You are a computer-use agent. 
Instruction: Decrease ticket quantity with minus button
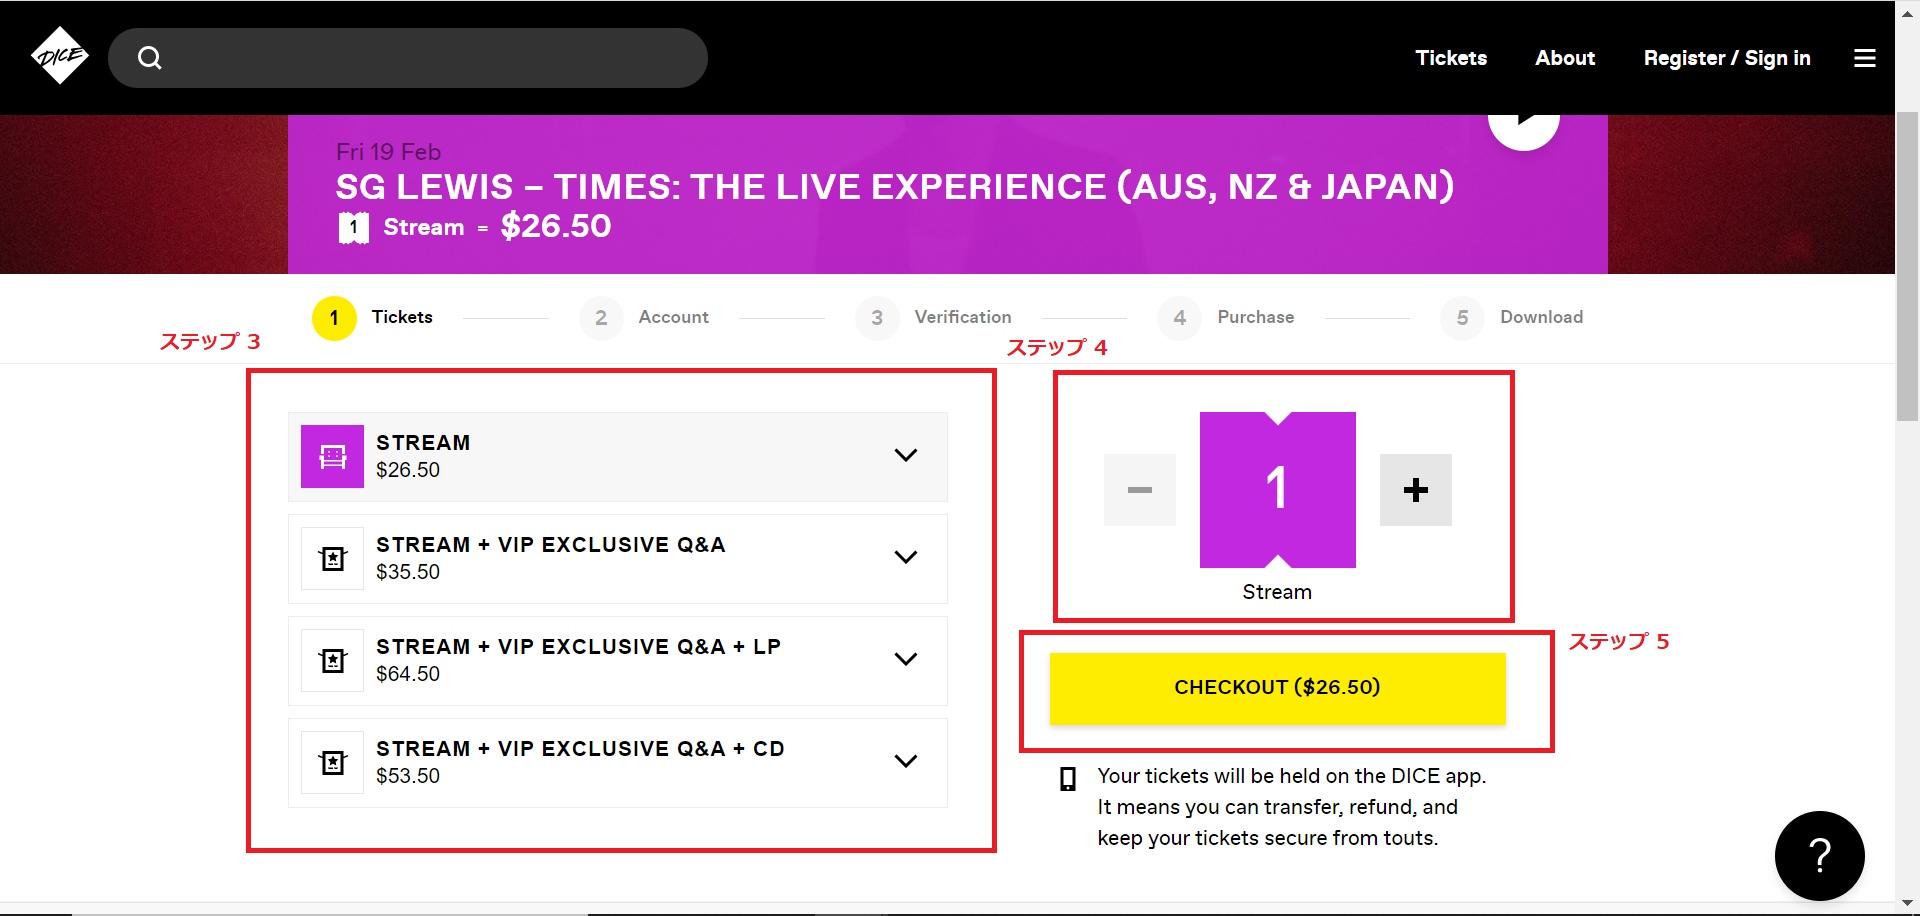point(1139,490)
